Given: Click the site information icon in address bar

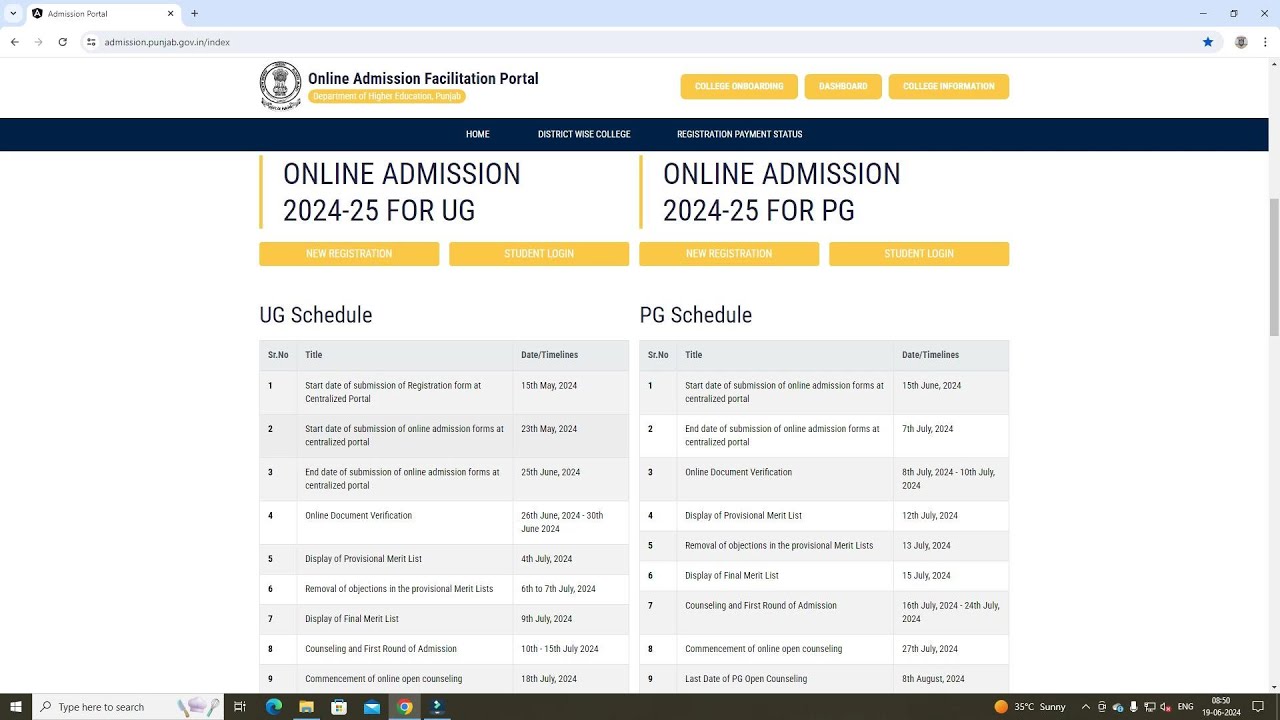Looking at the screenshot, I should (91, 42).
